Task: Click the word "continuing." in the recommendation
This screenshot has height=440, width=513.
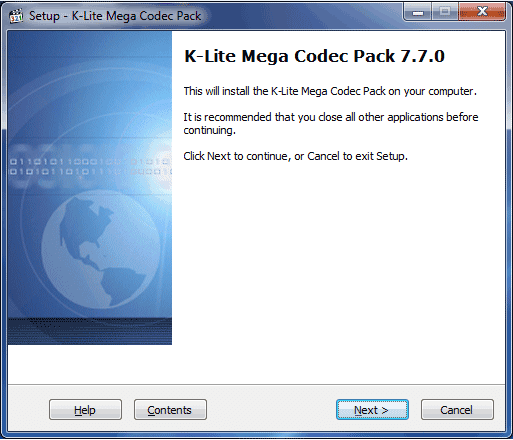Action: point(209,130)
